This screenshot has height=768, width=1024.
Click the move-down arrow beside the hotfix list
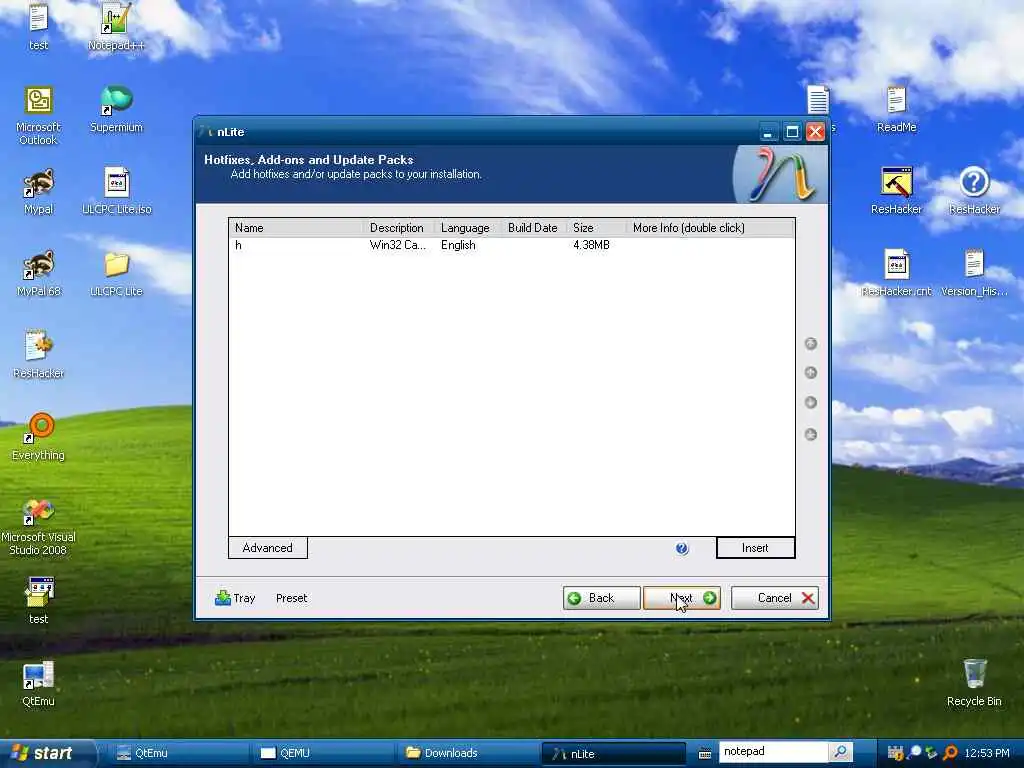810,402
